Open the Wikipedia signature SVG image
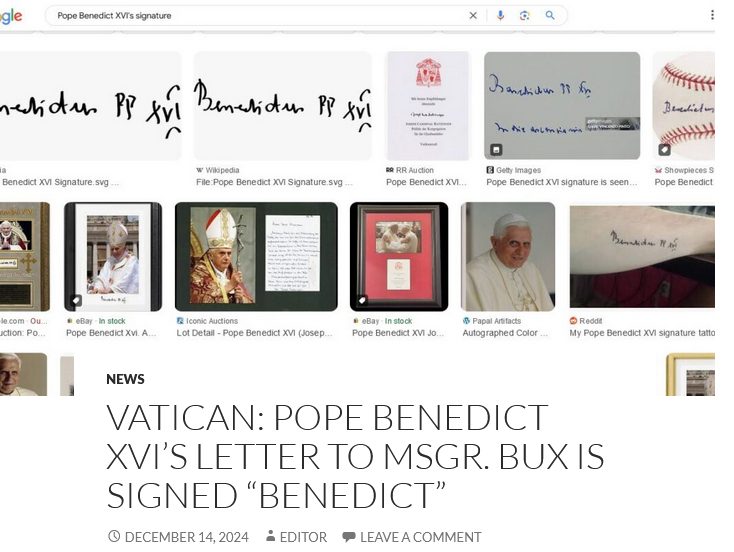This screenshot has width=734, height=552. coord(283,106)
